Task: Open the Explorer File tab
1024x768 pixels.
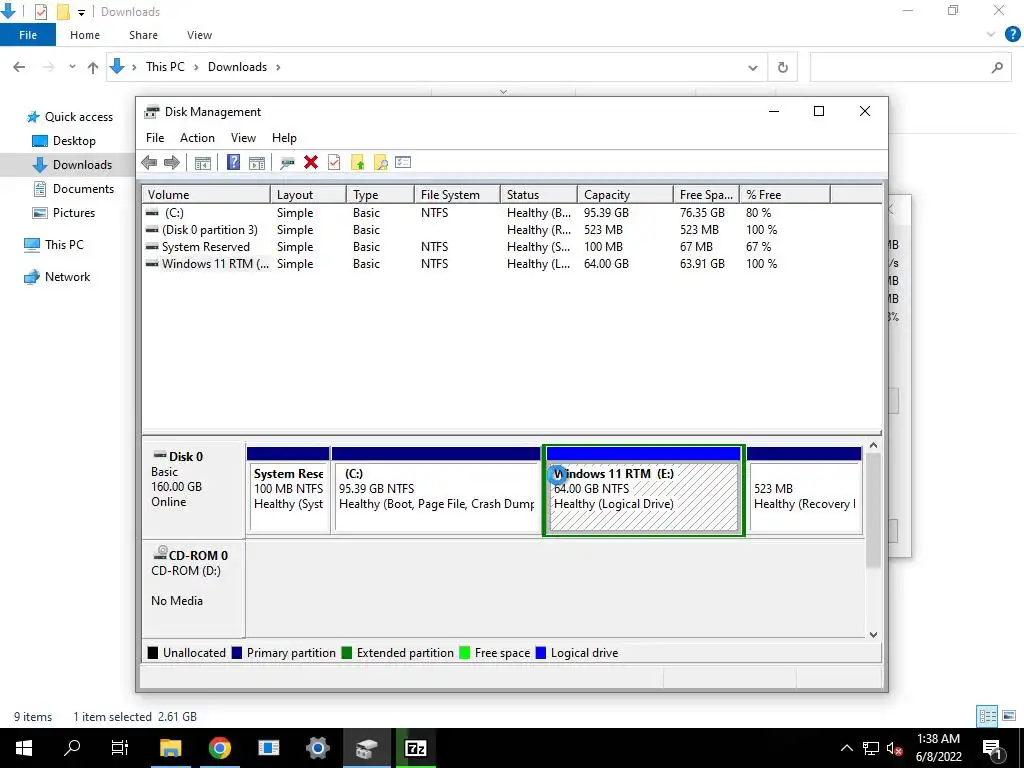Action: pyautogui.click(x=28, y=35)
